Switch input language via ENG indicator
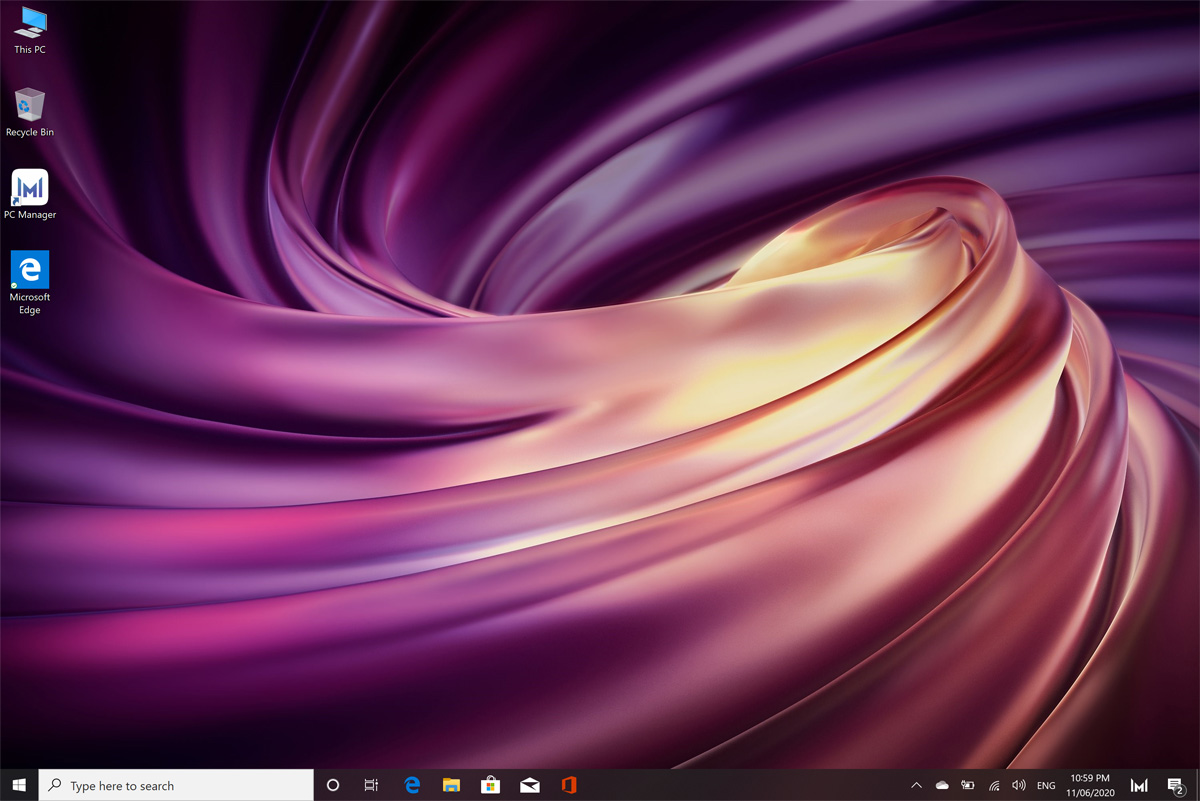The height and width of the screenshot is (801, 1200). (1046, 785)
